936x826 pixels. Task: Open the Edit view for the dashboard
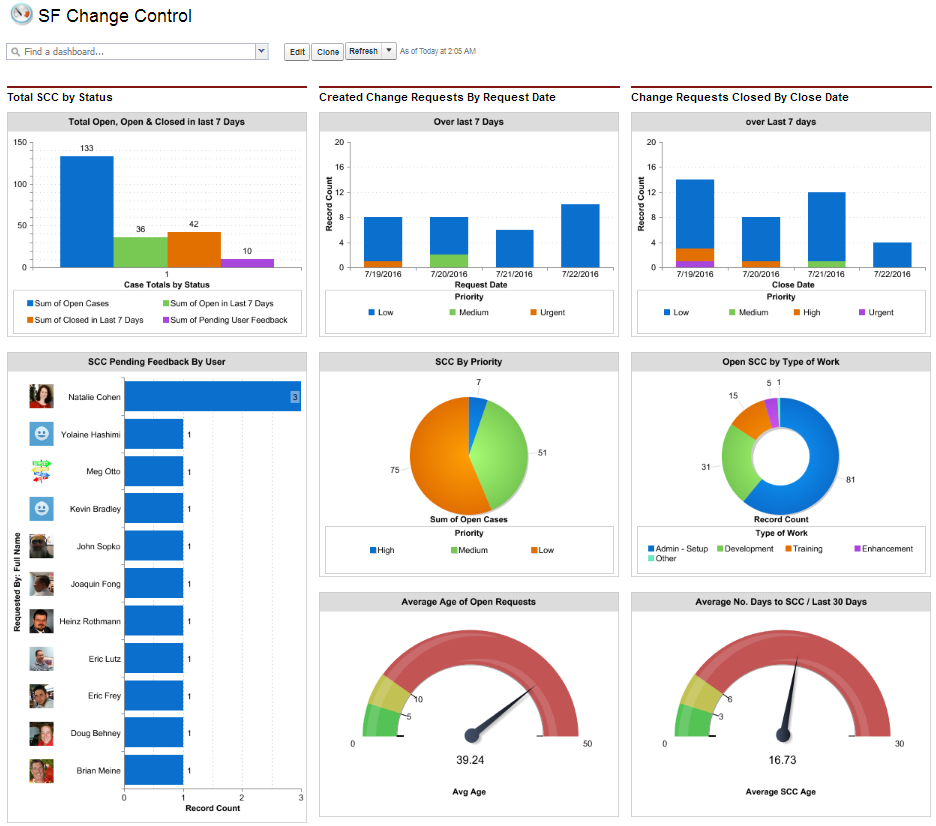(x=296, y=51)
